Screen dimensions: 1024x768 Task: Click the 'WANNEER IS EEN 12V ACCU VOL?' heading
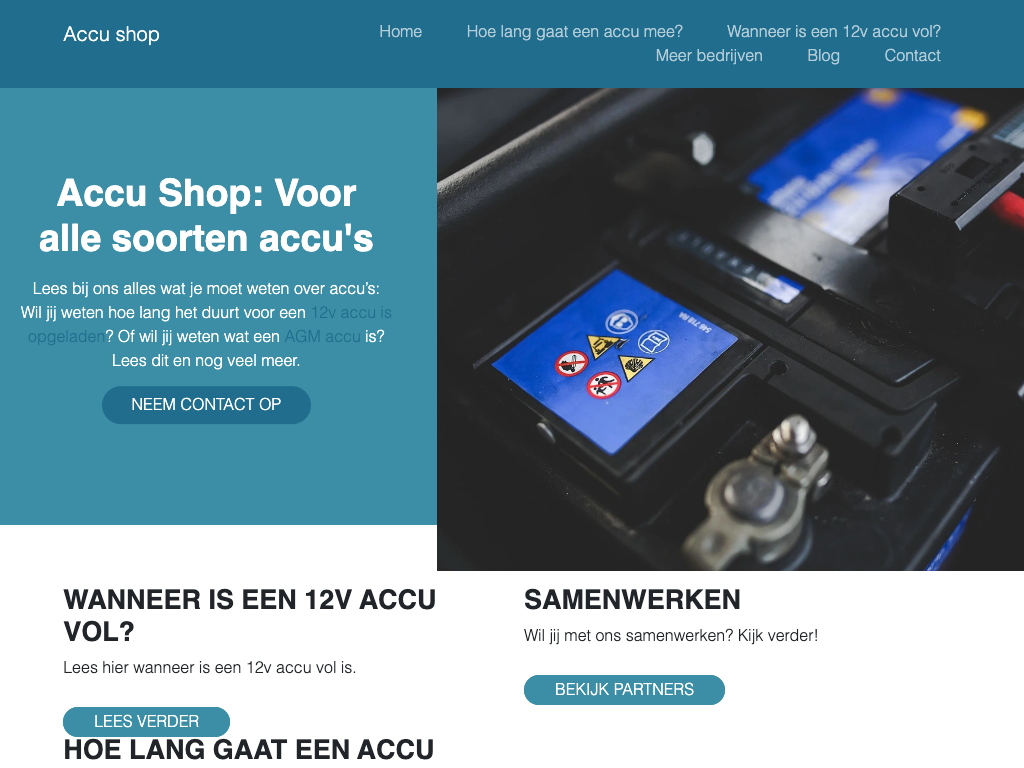(x=249, y=615)
